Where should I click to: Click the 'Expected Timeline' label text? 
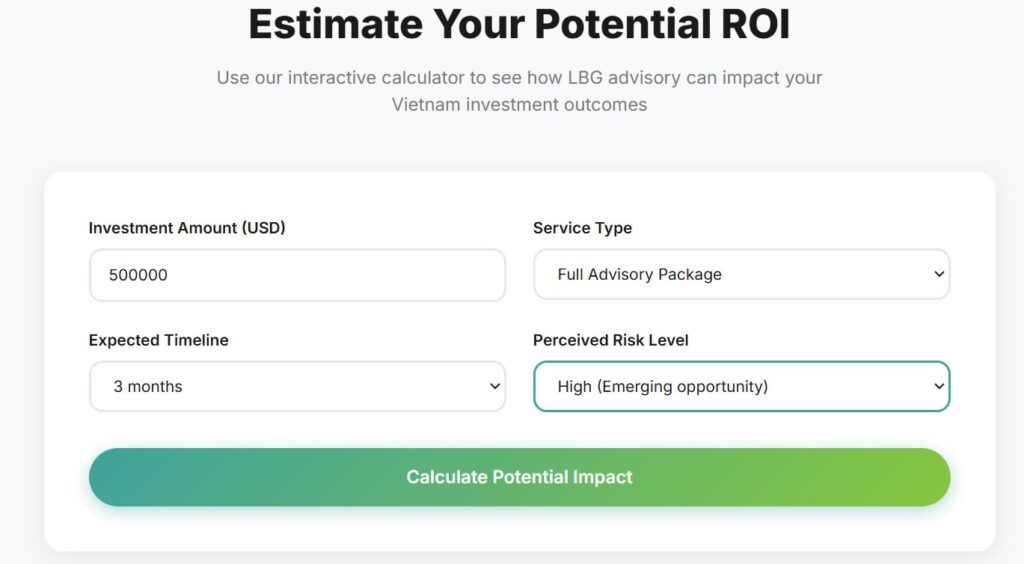coord(158,340)
